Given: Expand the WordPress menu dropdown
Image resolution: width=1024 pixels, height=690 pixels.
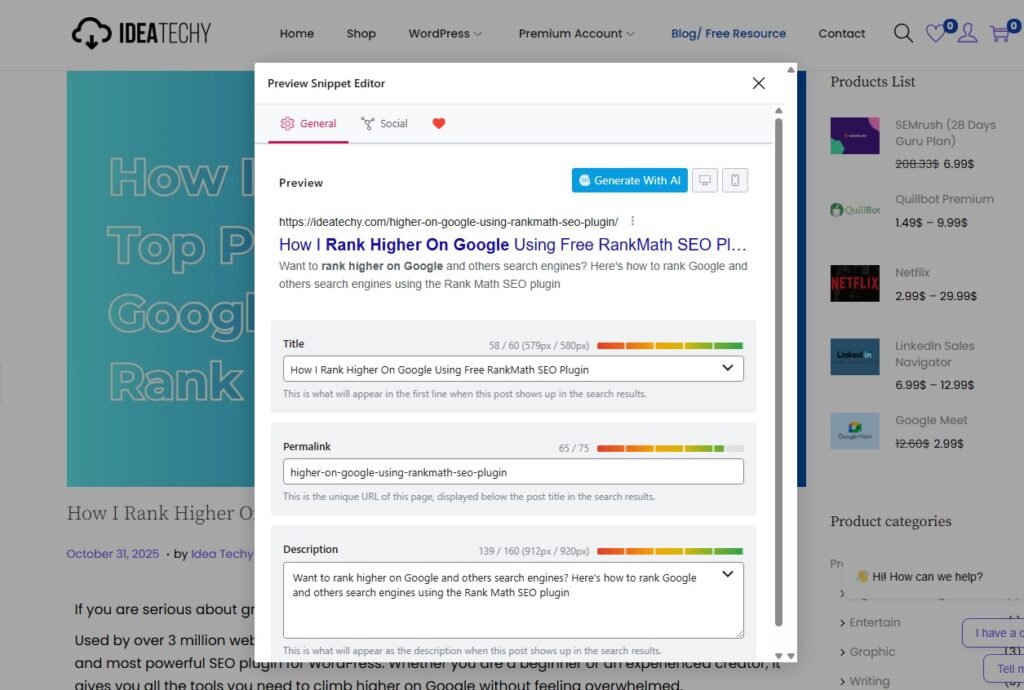Looking at the screenshot, I should point(445,34).
